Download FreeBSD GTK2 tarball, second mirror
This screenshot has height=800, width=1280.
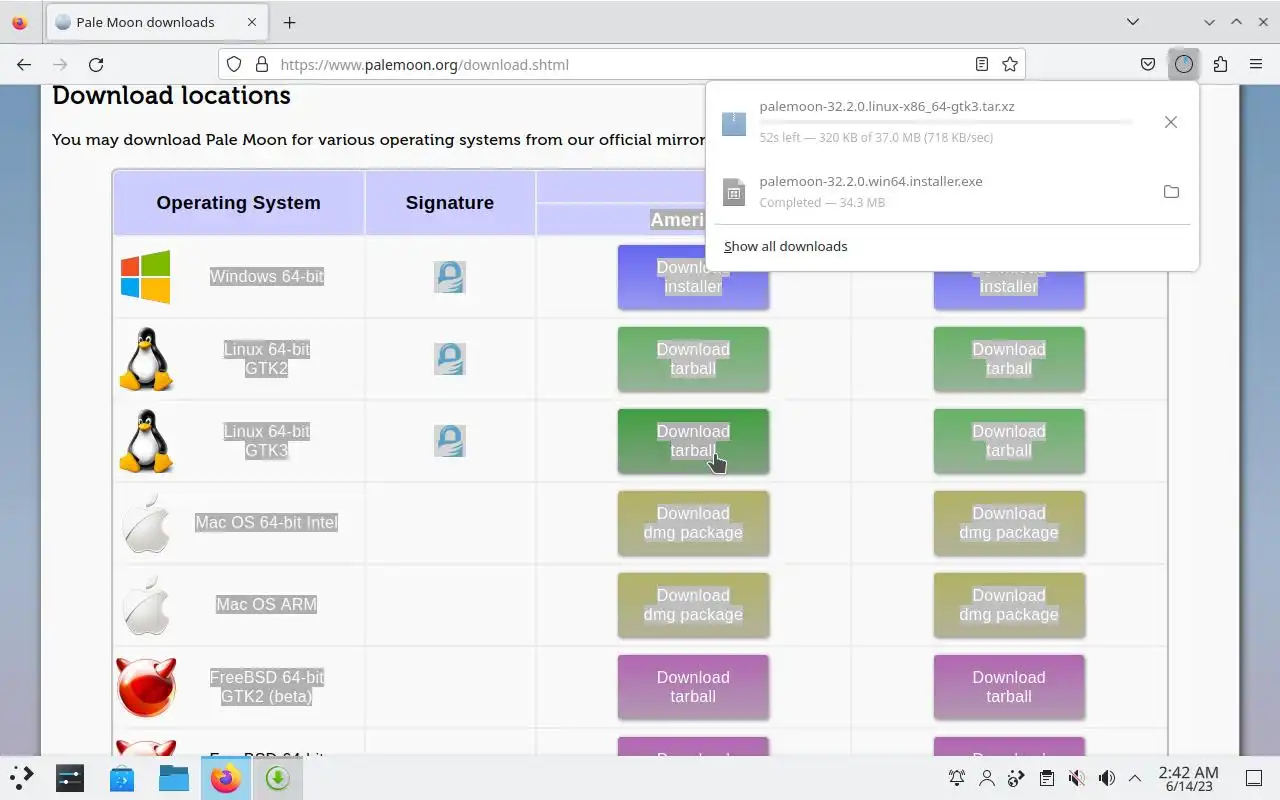click(1009, 687)
